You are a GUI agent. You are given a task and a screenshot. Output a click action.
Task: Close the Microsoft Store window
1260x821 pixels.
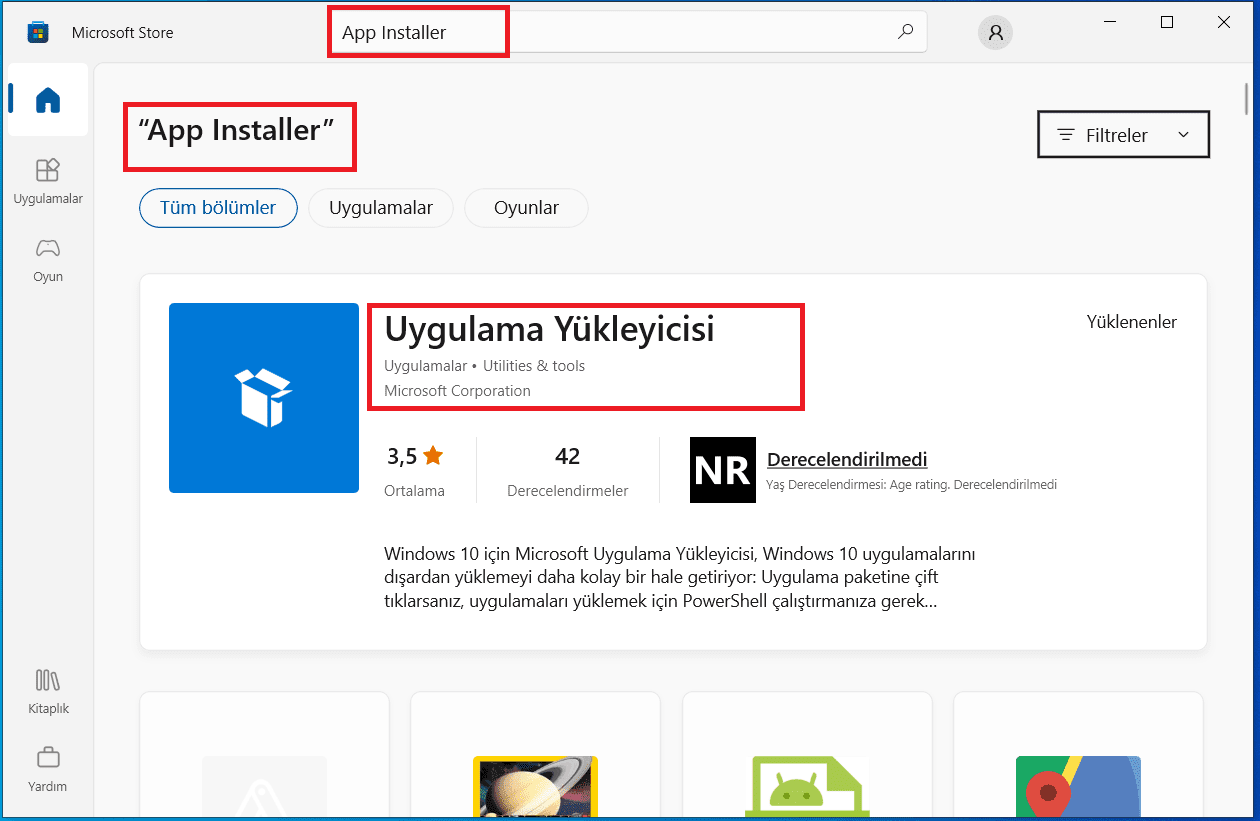(1224, 22)
